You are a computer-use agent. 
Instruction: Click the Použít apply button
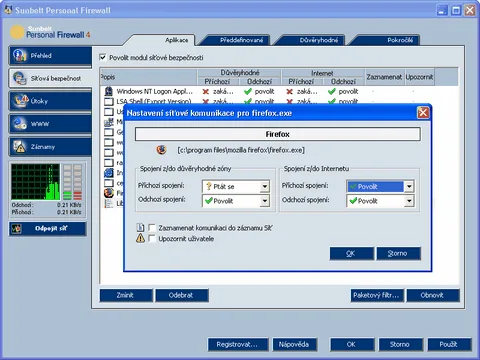[449, 344]
